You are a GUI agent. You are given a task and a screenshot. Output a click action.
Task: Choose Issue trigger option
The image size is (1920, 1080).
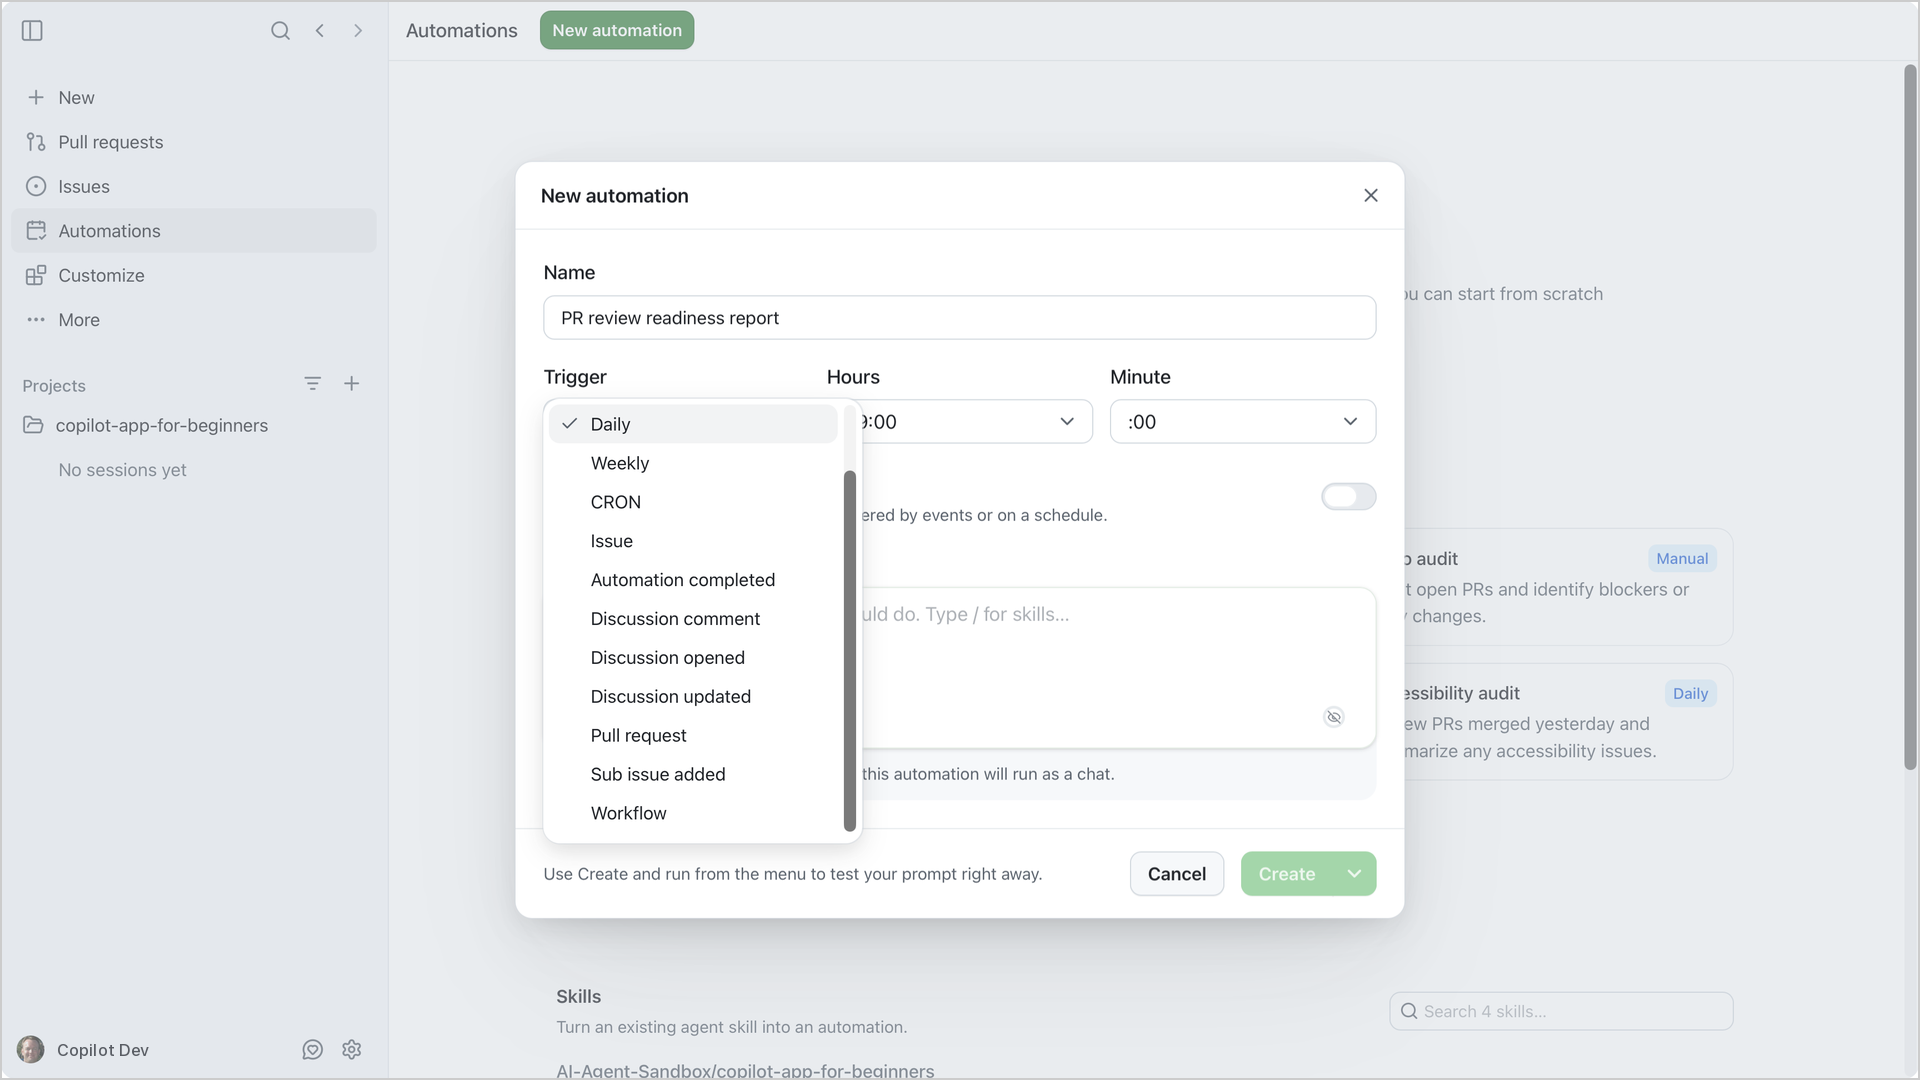click(693, 541)
